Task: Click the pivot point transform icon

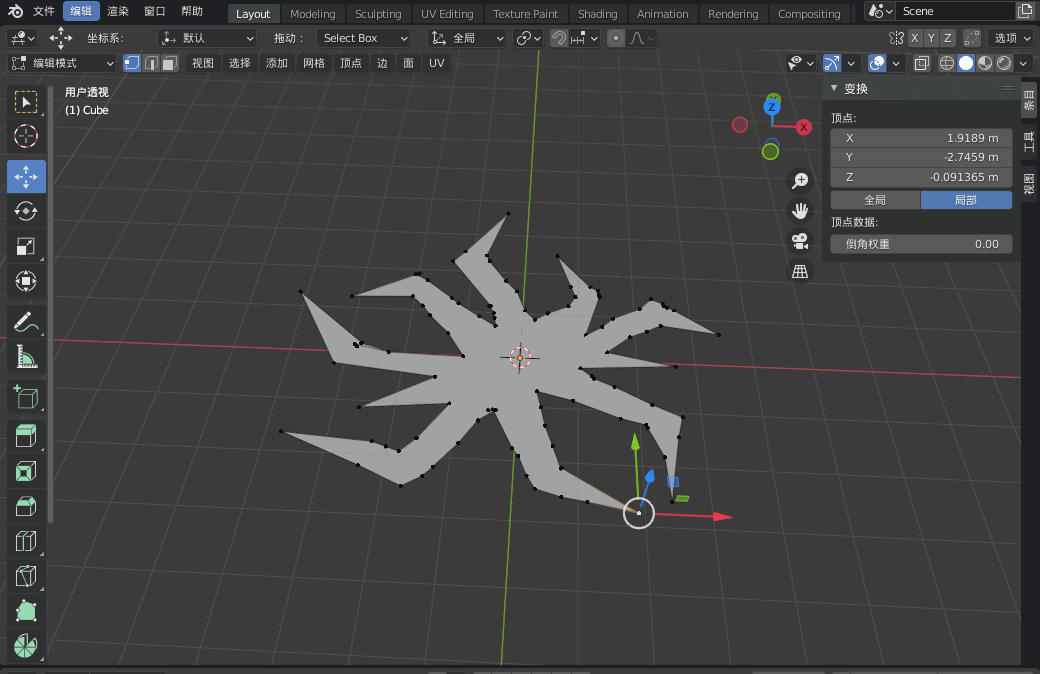Action: [x=528, y=38]
